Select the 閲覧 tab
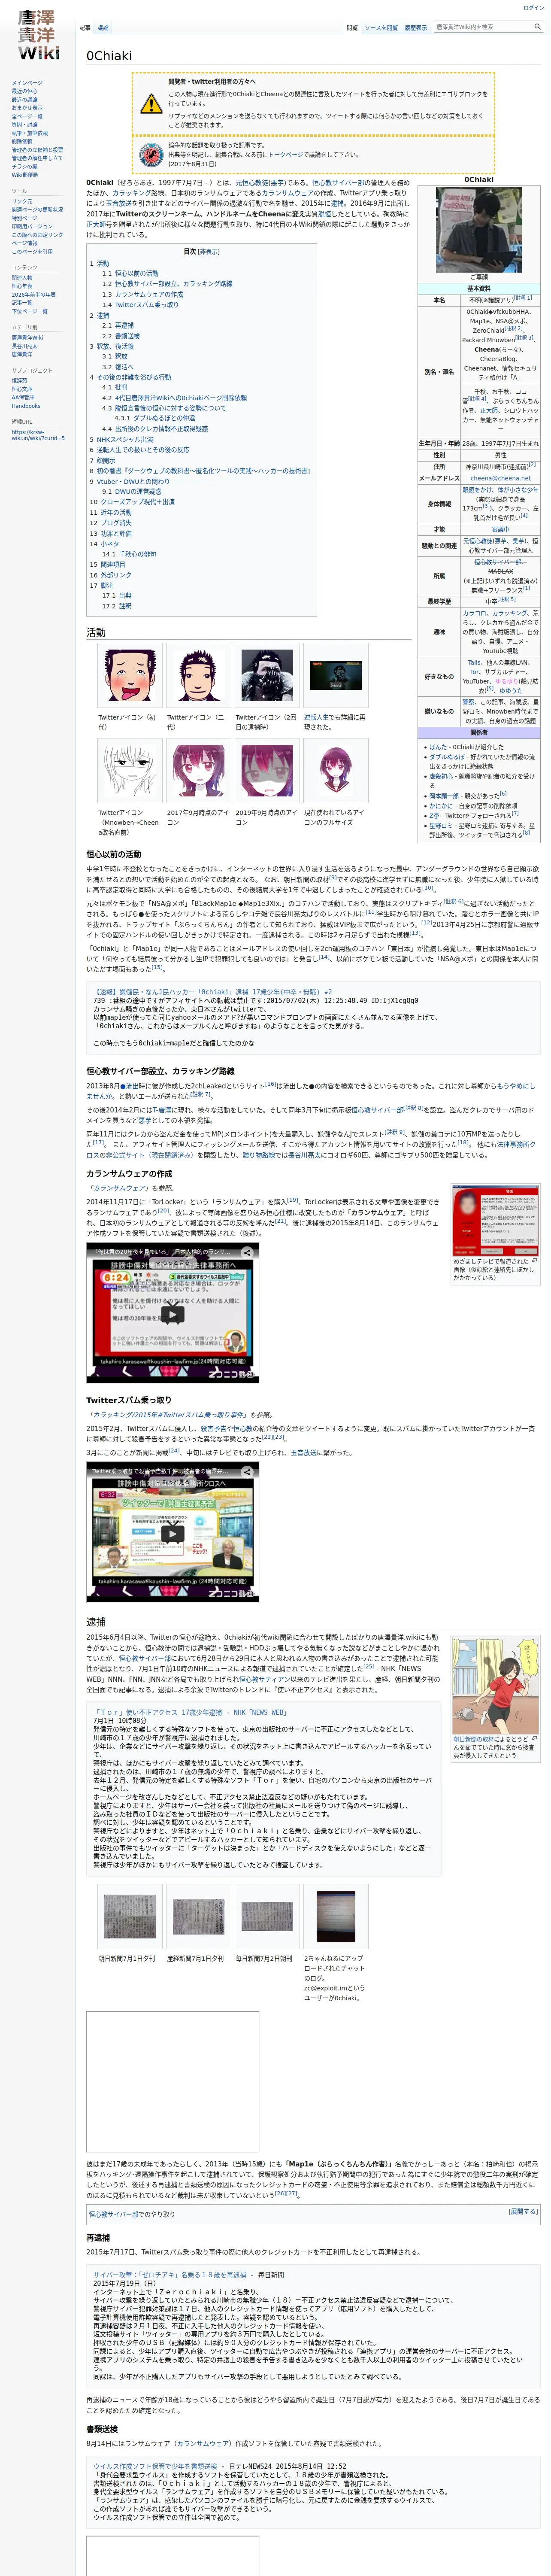The image size is (551, 2576). pos(352,28)
